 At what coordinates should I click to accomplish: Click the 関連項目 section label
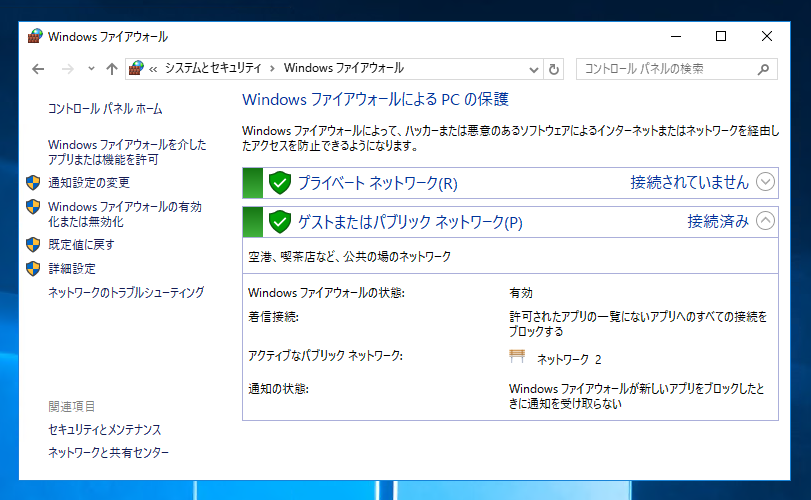click(72, 406)
